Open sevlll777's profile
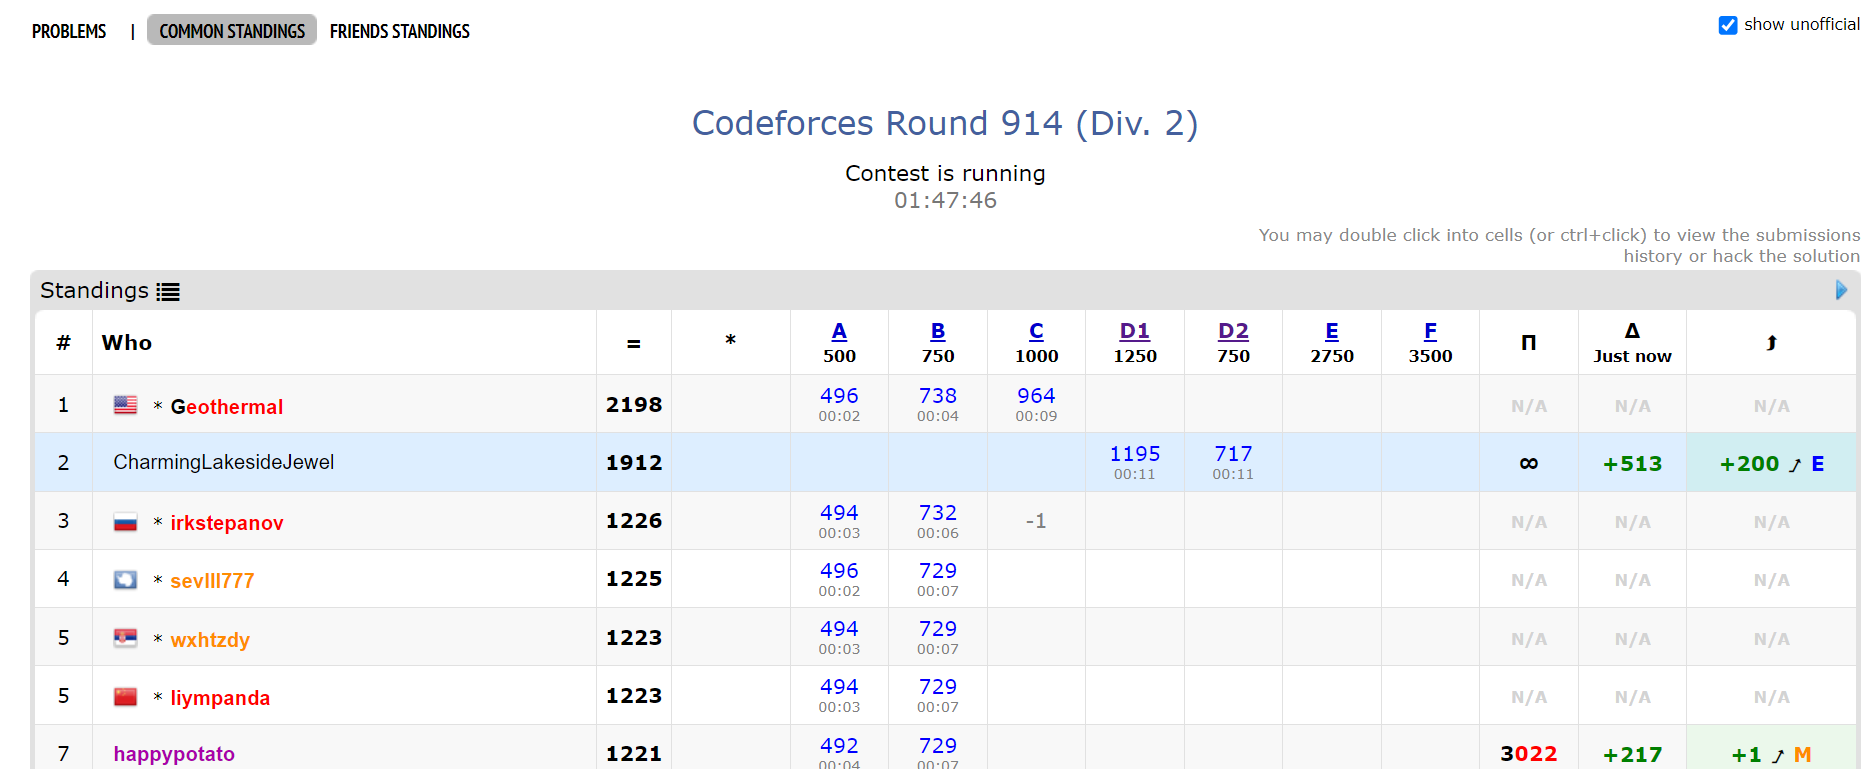The width and height of the screenshot is (1867, 769). [212, 581]
